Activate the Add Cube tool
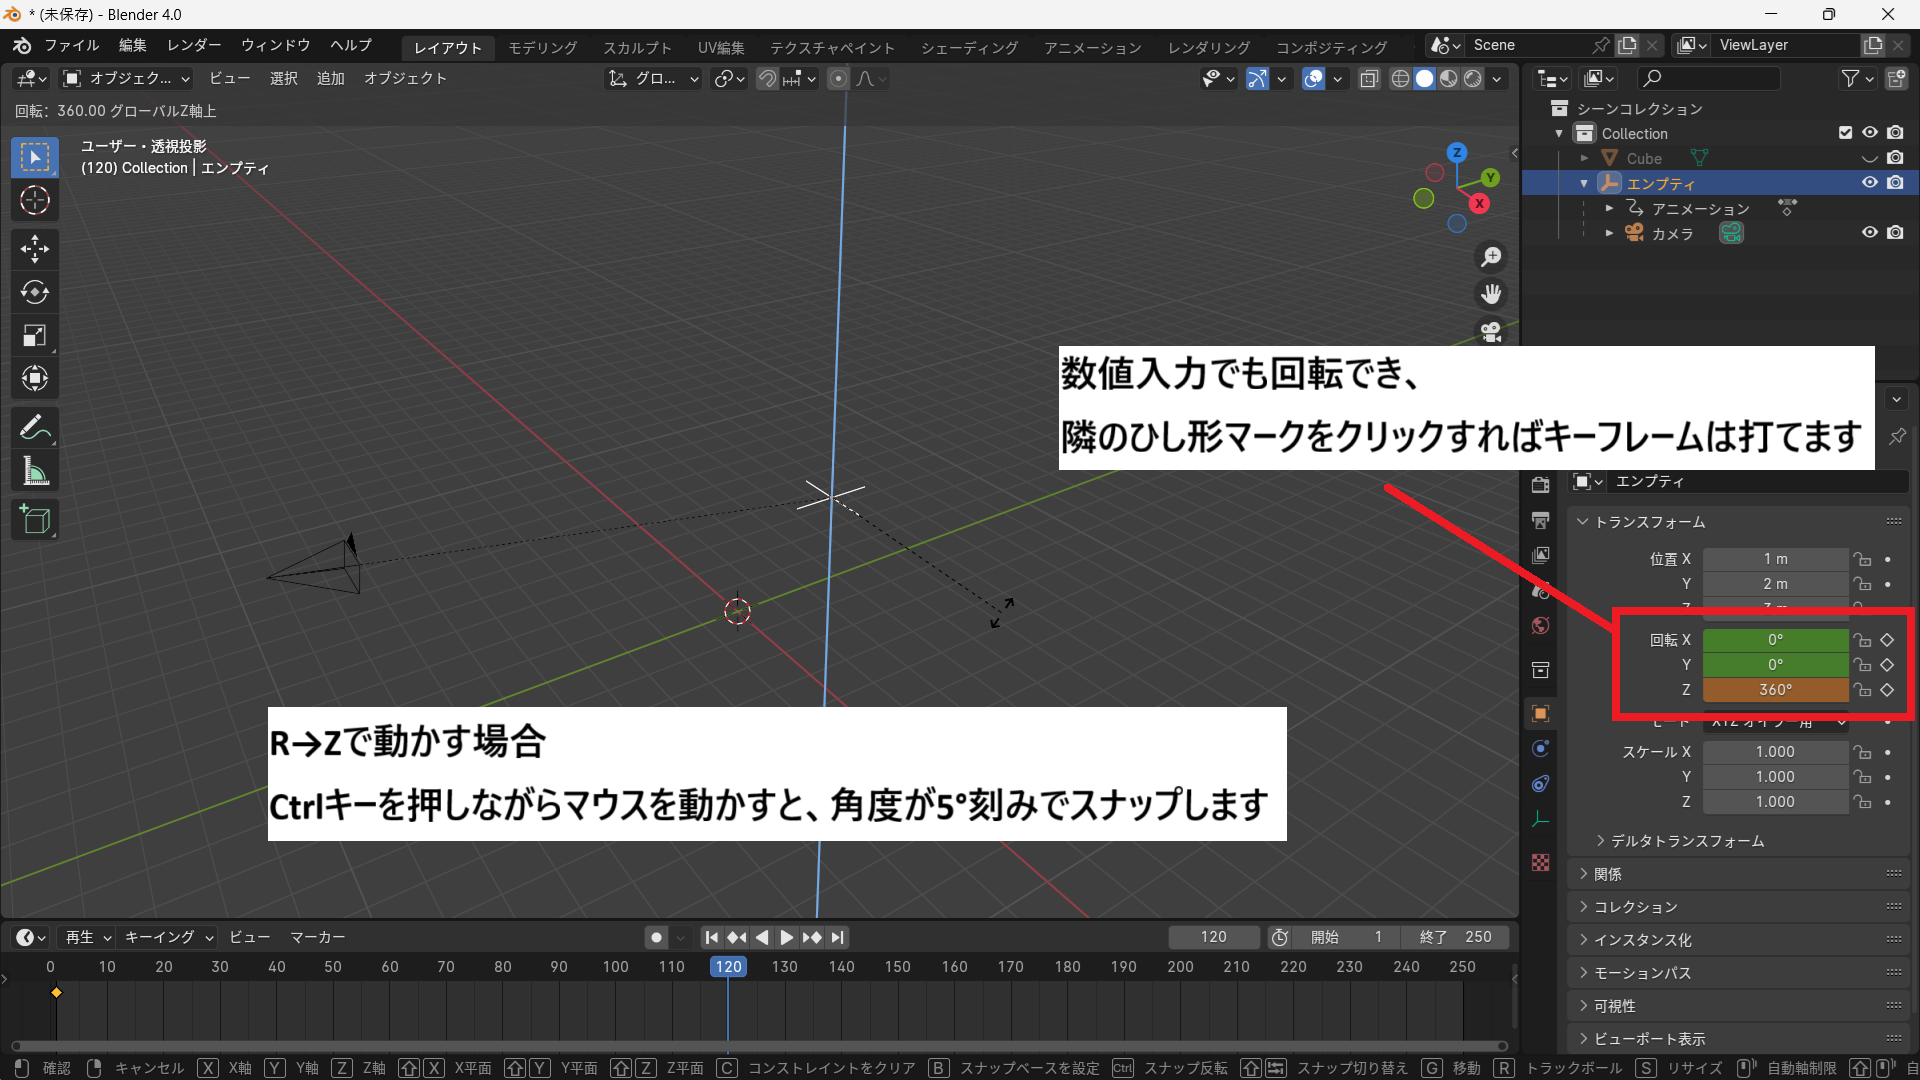Screen dimensions: 1920x1080 [35, 520]
